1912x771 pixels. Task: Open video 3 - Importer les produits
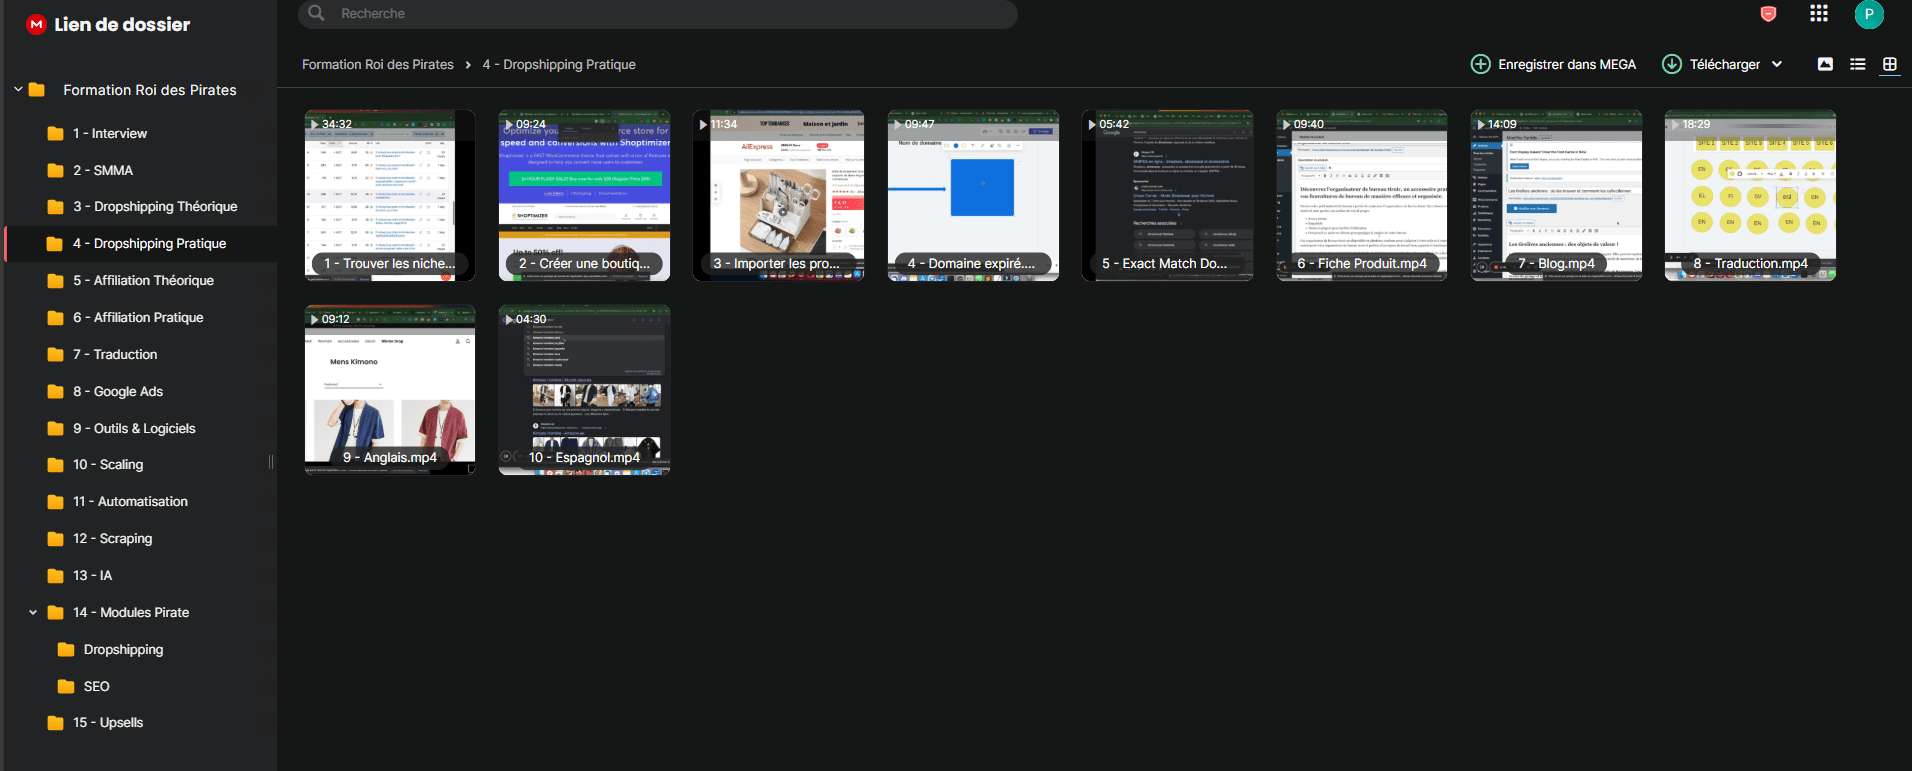pyautogui.click(x=778, y=195)
